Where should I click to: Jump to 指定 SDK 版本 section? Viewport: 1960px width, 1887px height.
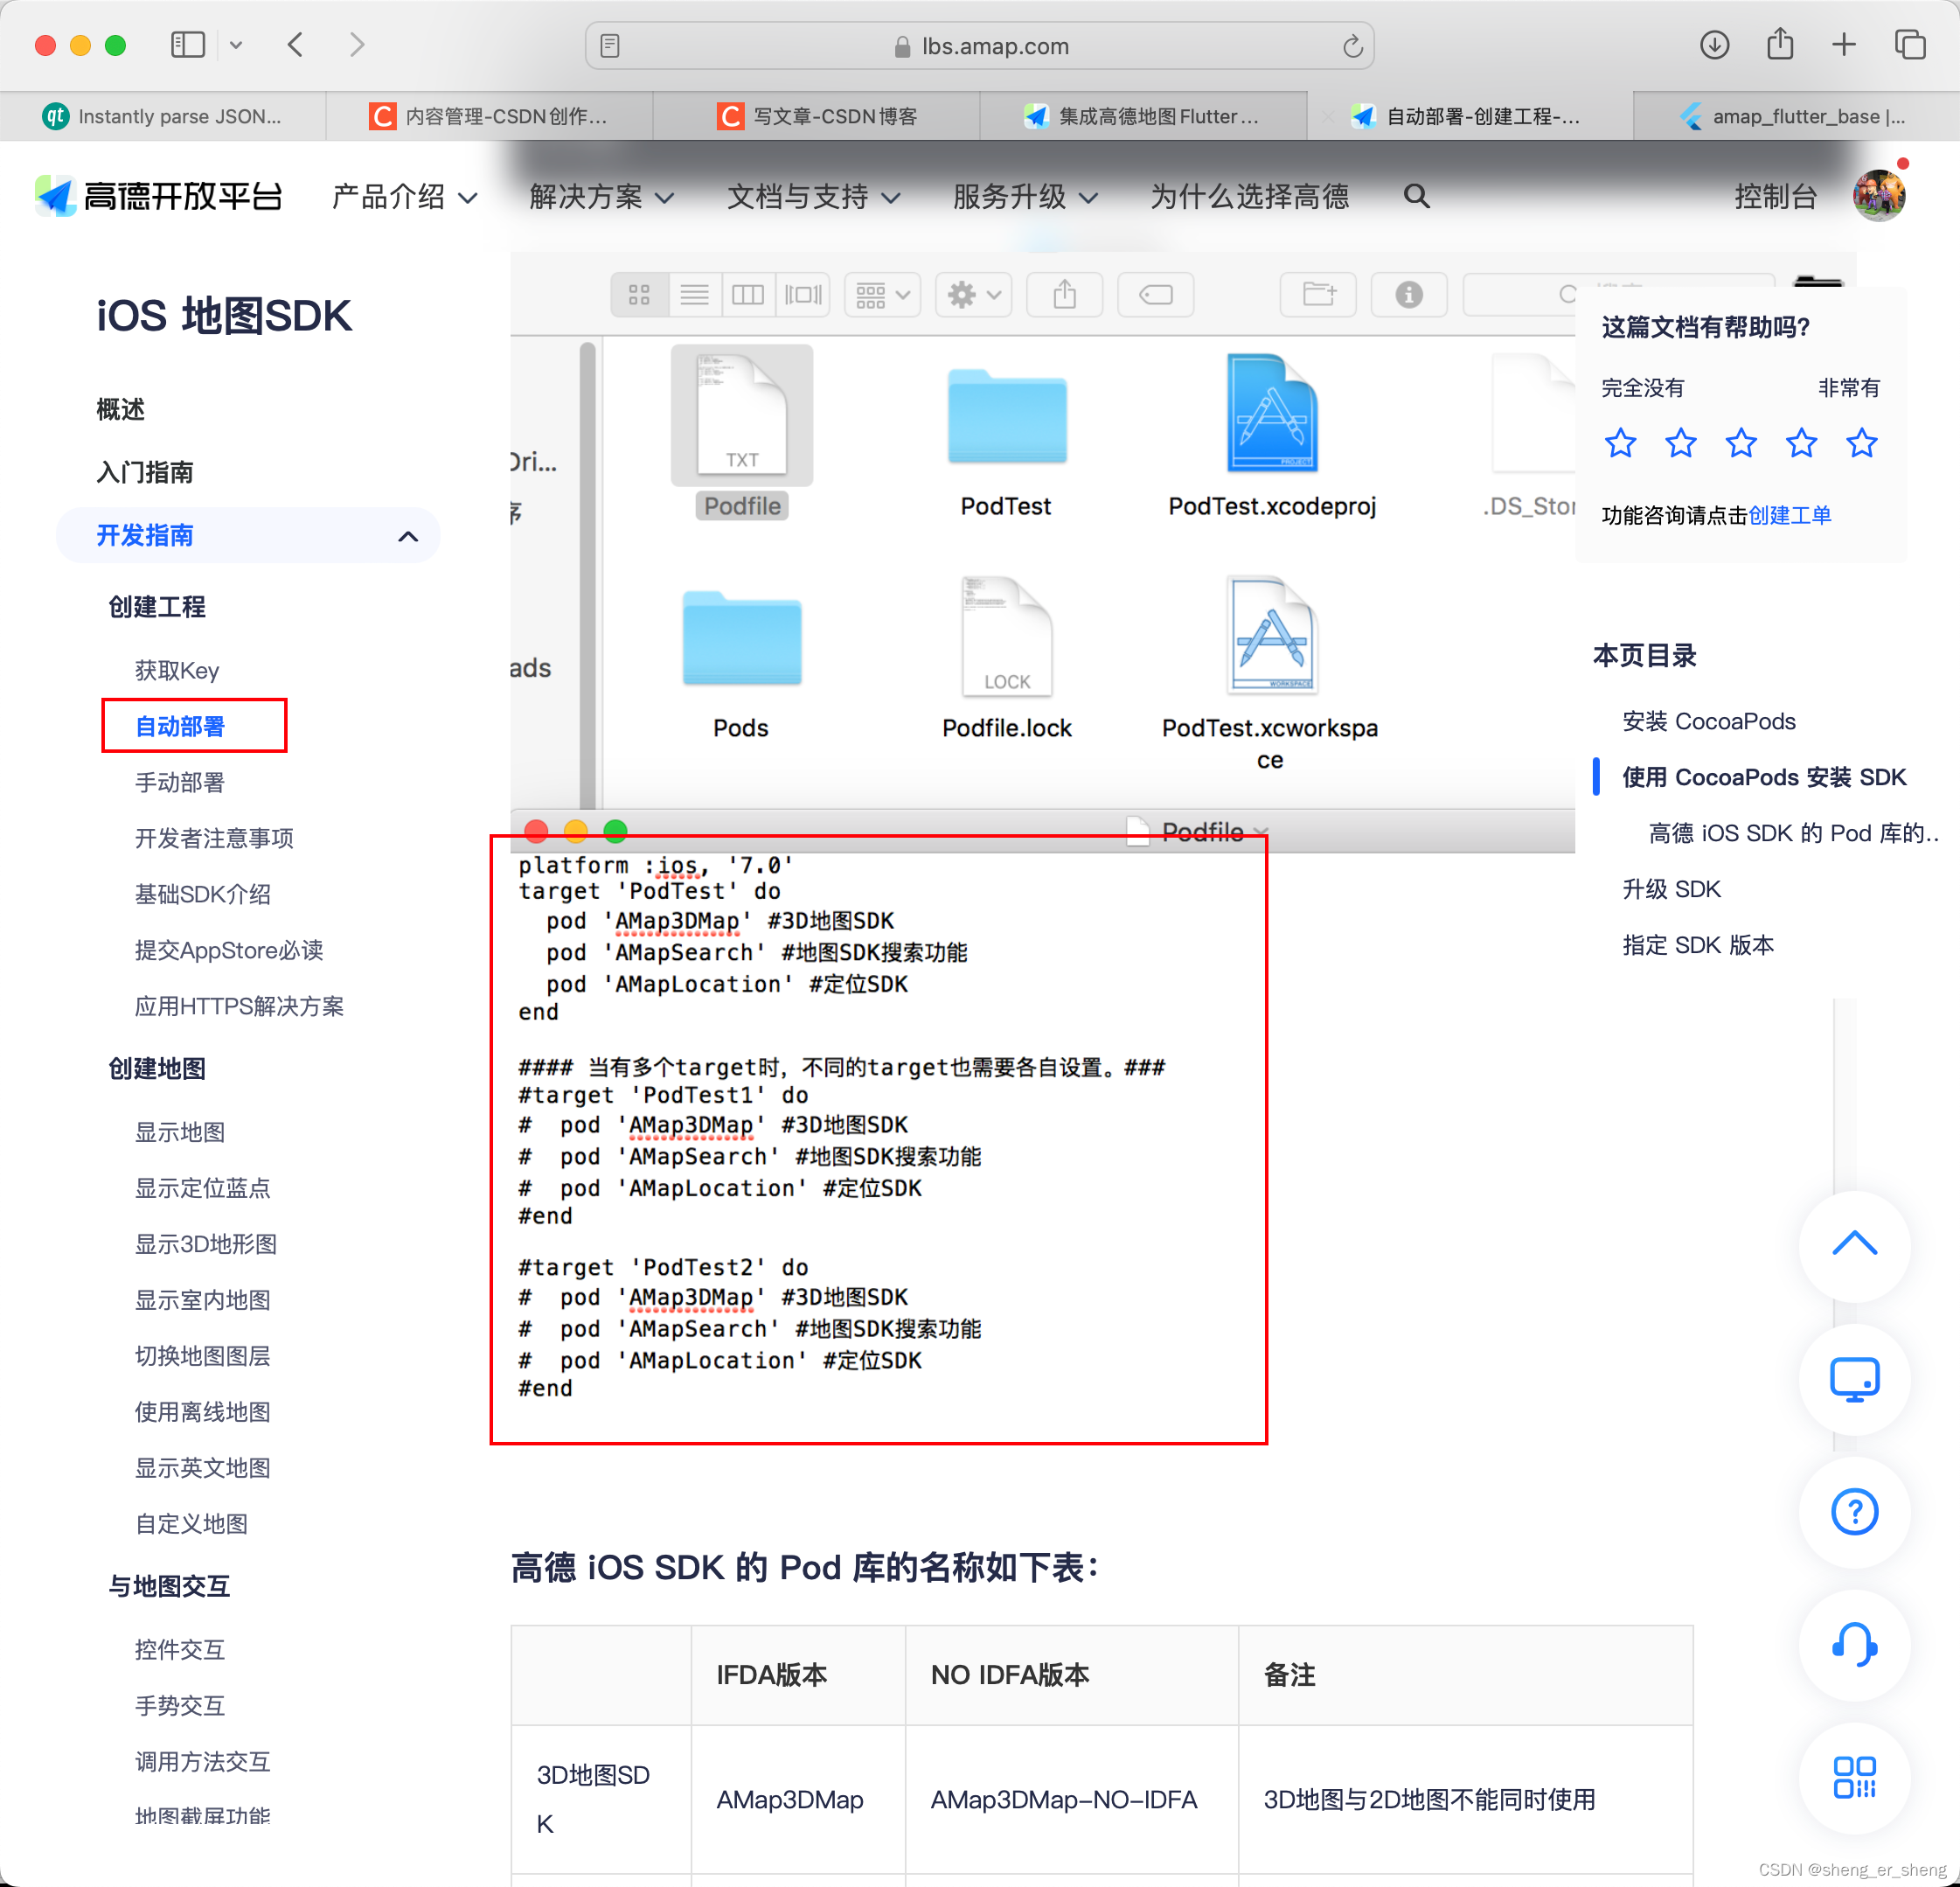coord(1698,945)
